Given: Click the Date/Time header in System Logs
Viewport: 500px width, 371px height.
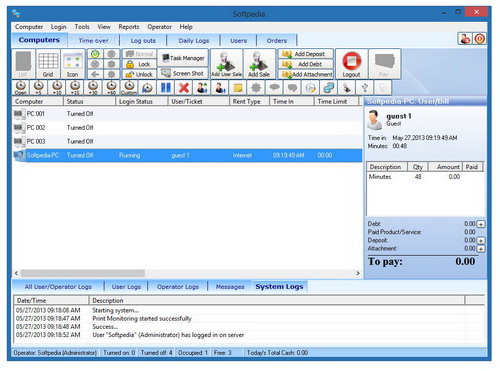Looking at the screenshot, I should coord(52,300).
